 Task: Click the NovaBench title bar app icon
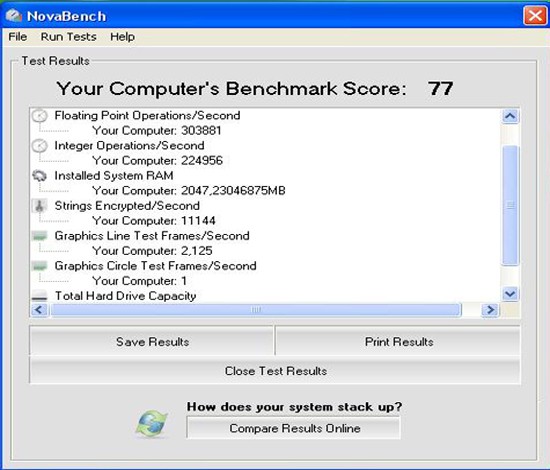click(x=14, y=16)
